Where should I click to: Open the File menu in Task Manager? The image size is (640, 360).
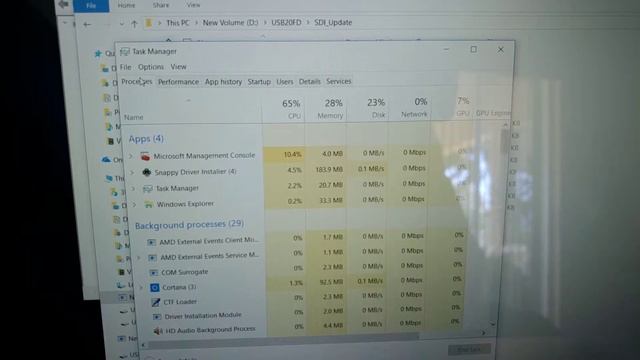click(125, 67)
